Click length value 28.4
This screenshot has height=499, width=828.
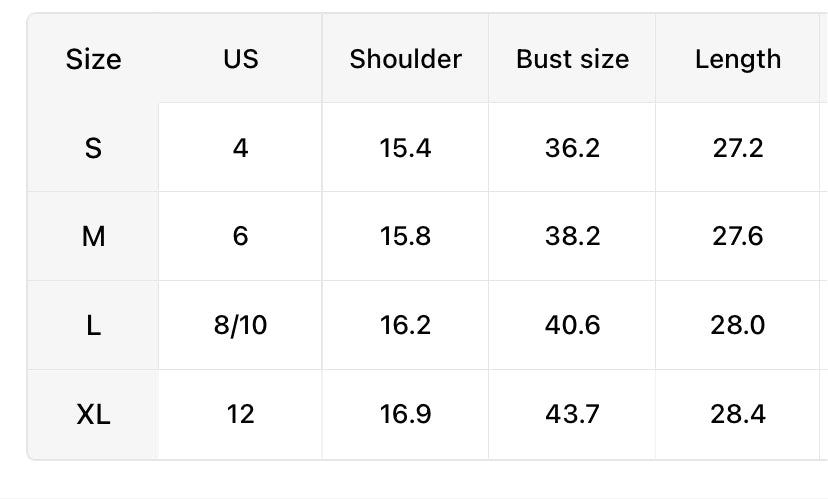[x=738, y=414]
